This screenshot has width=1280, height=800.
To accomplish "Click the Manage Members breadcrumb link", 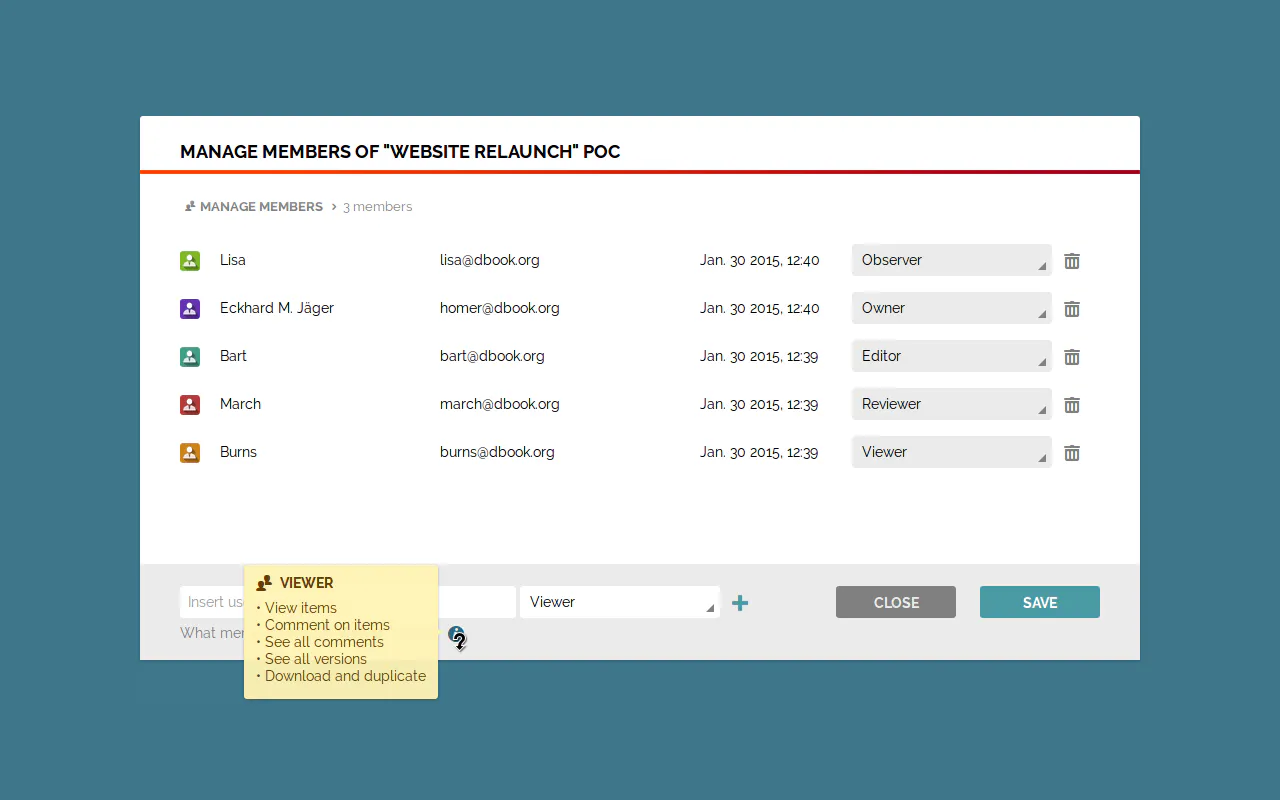I will (x=261, y=207).
